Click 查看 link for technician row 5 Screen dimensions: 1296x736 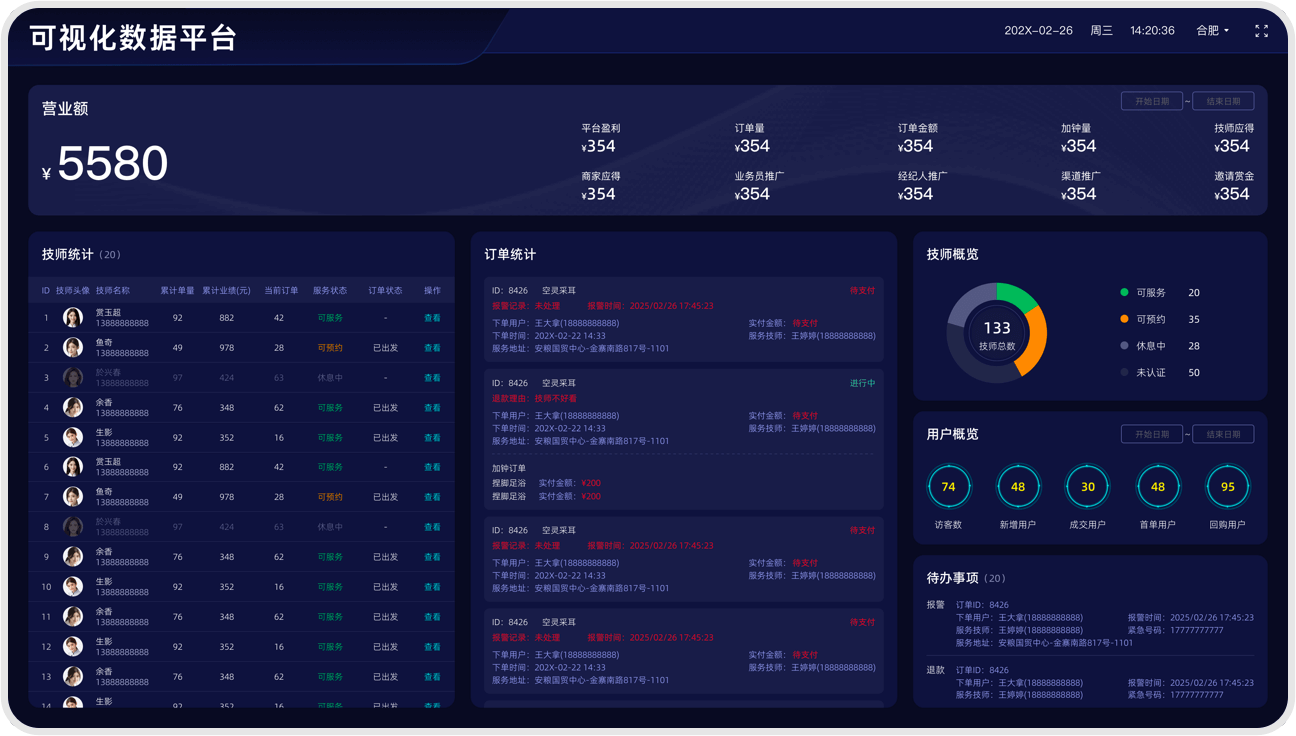(x=432, y=438)
